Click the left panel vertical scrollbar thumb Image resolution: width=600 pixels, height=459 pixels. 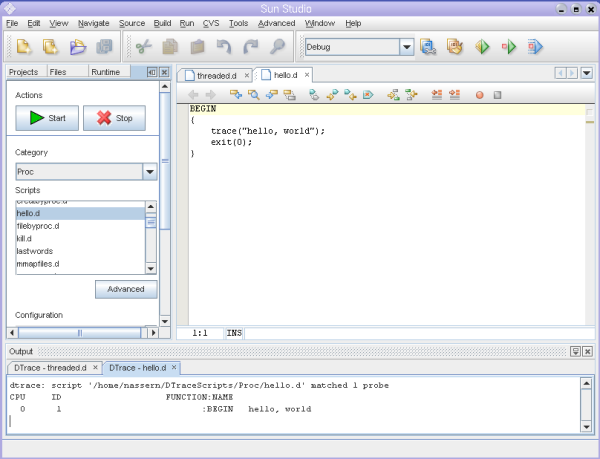point(165,161)
